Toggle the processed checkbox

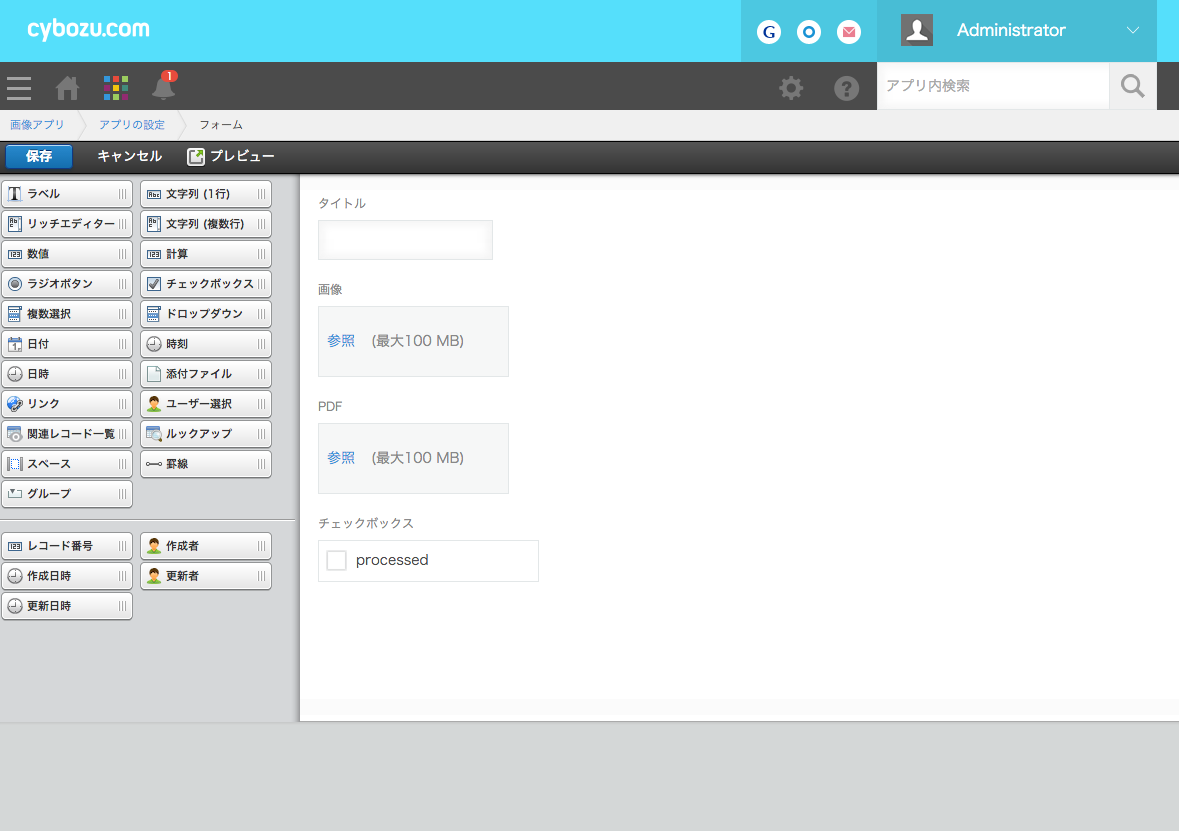(337, 560)
